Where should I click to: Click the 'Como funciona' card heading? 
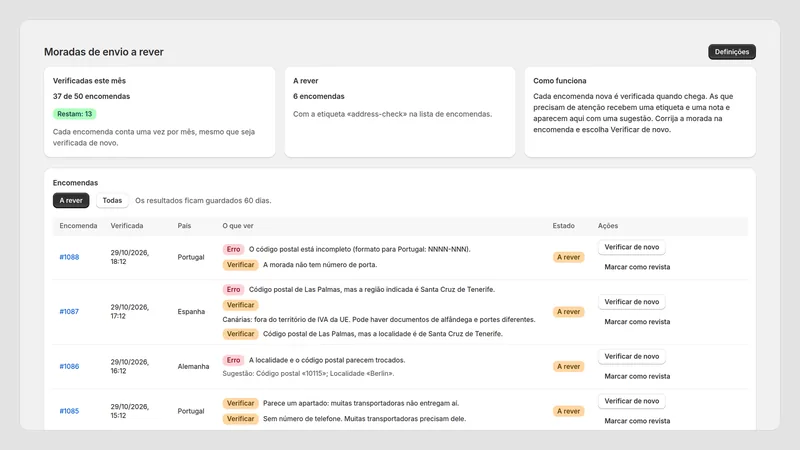560,81
